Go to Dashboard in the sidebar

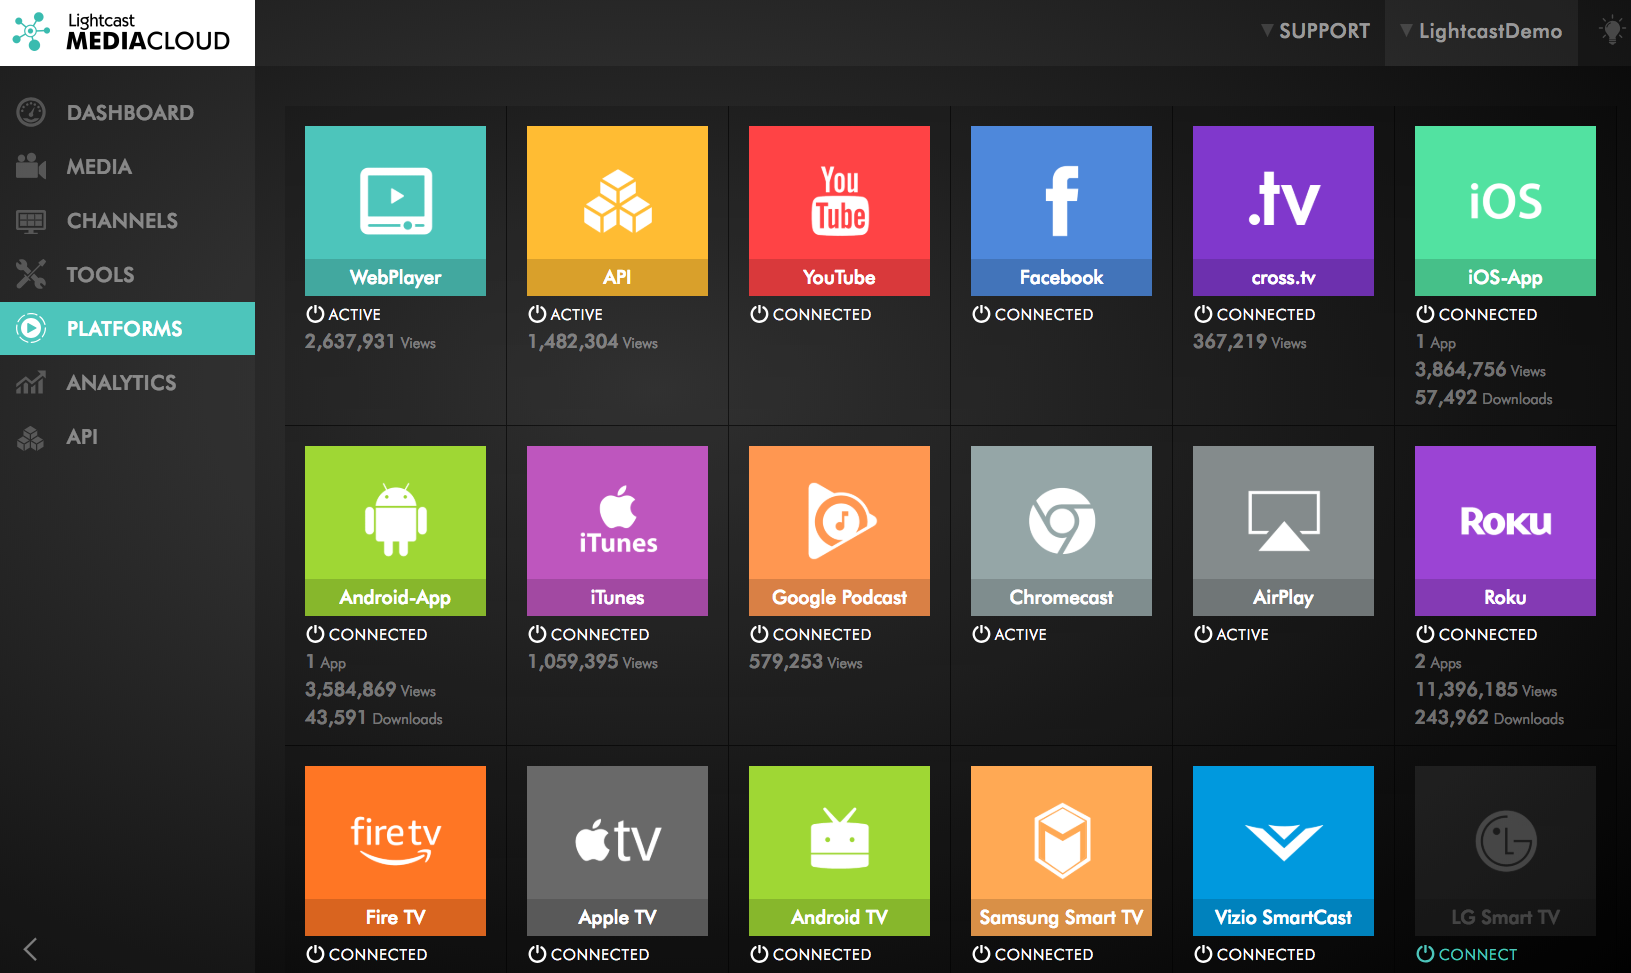(129, 113)
